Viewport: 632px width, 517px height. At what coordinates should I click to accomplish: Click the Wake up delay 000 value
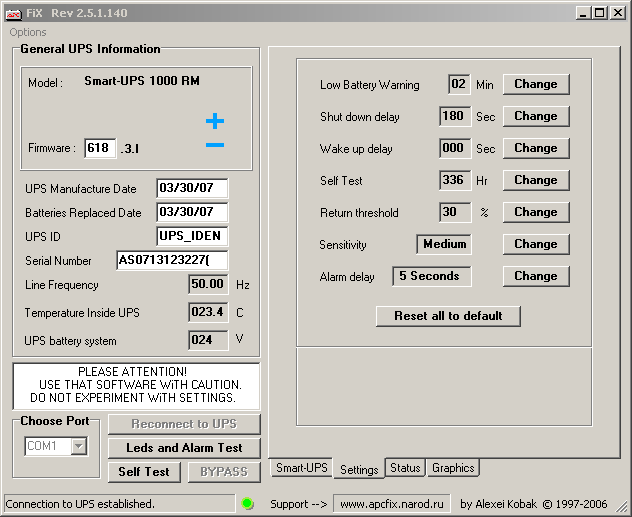(x=455, y=148)
